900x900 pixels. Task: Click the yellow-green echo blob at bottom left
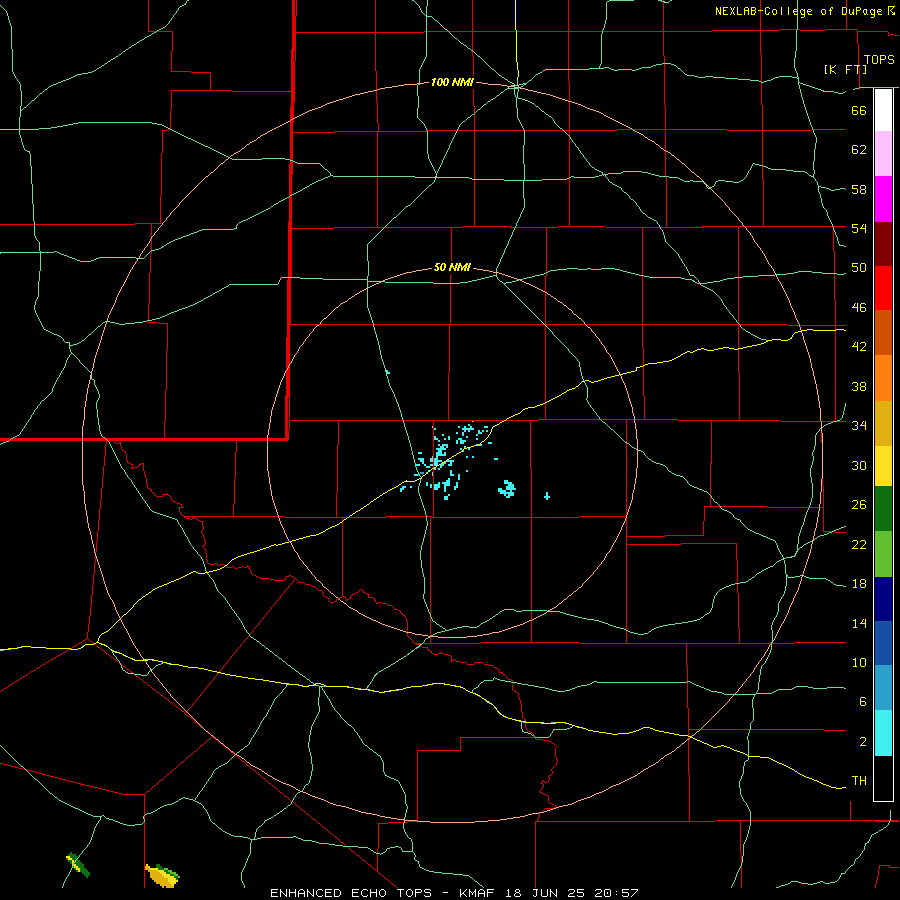coord(162,875)
